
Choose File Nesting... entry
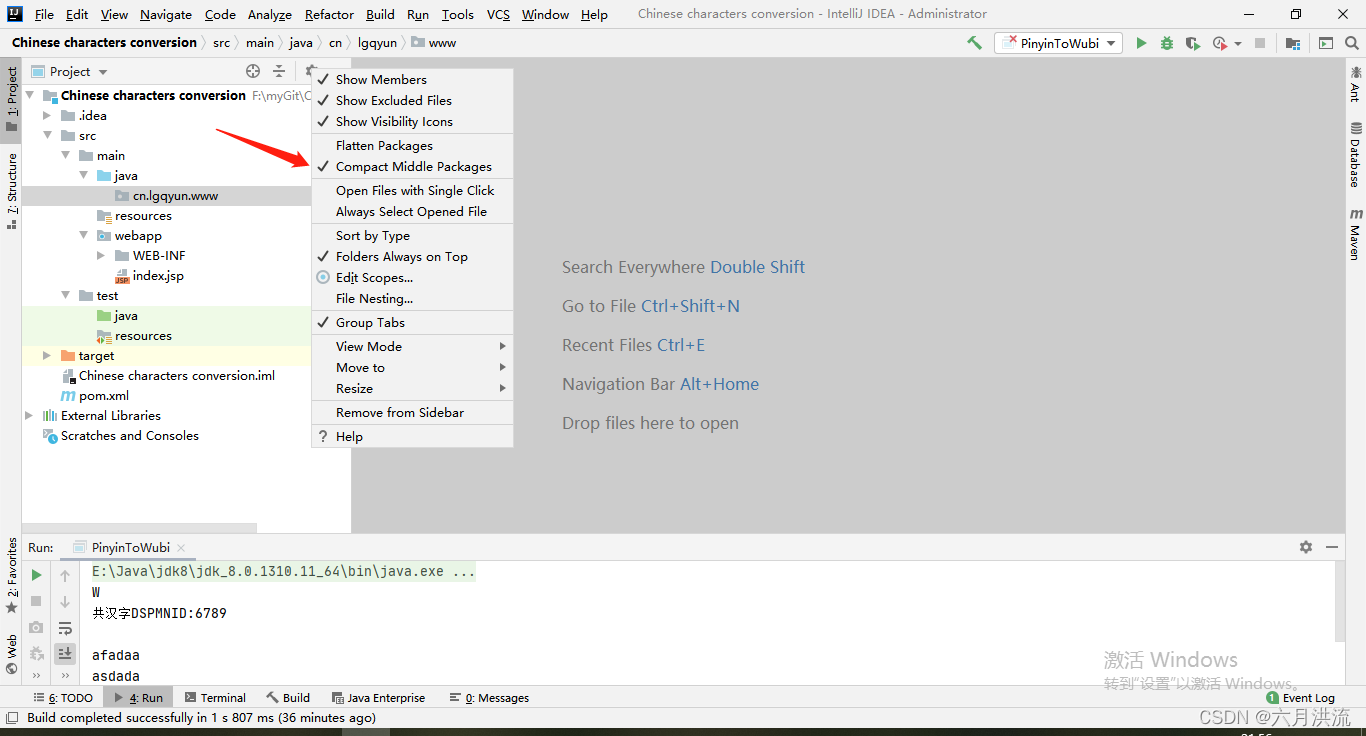(412, 298)
